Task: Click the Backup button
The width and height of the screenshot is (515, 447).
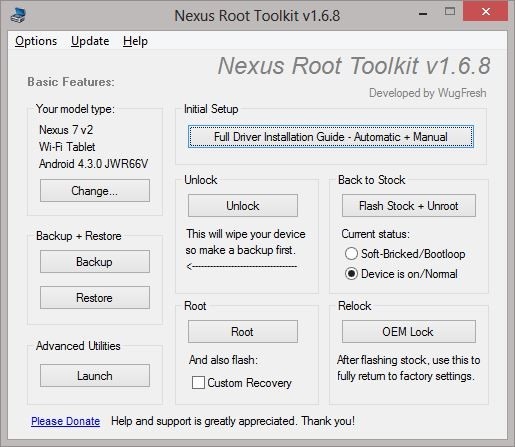Action: point(95,262)
